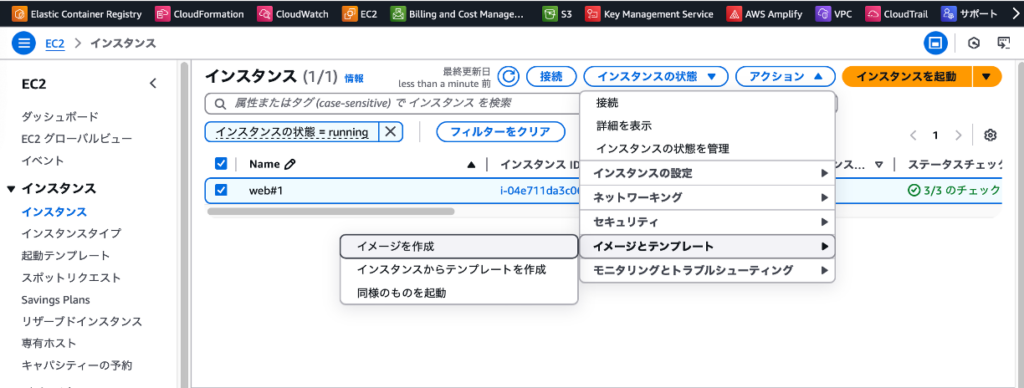Click フィルターをクリア button

point(500,132)
